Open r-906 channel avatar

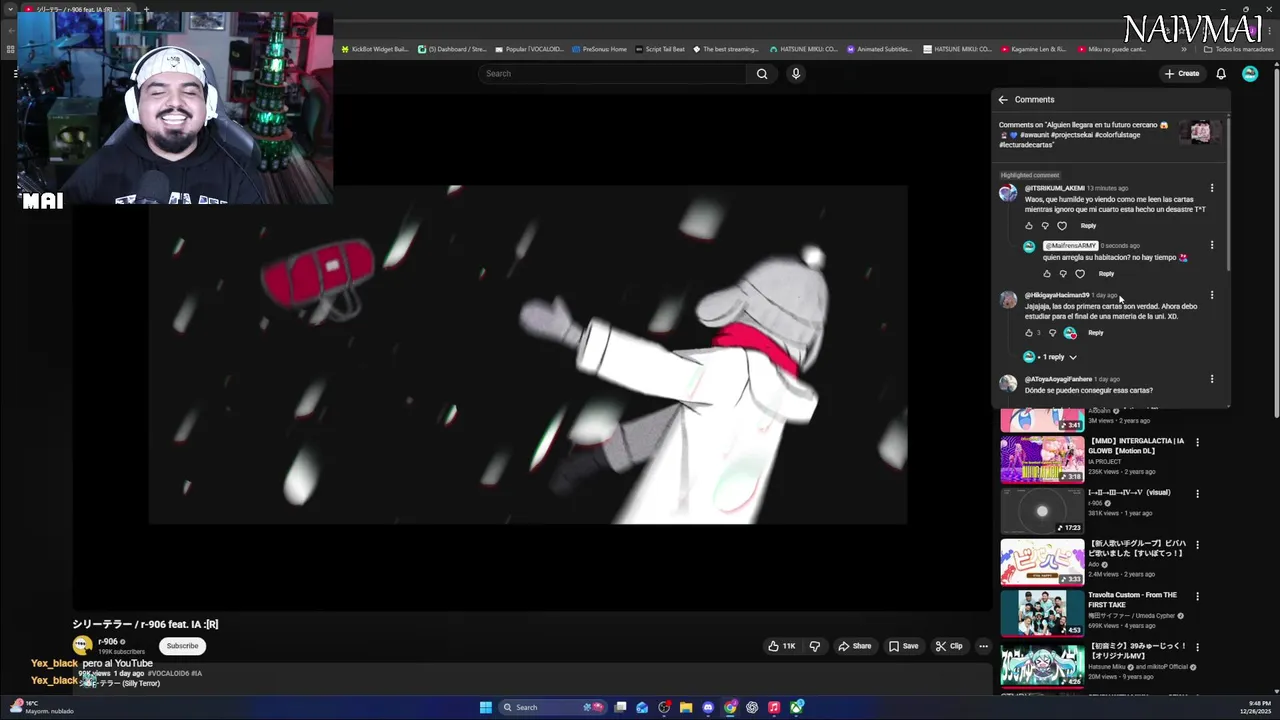pyautogui.click(x=83, y=646)
